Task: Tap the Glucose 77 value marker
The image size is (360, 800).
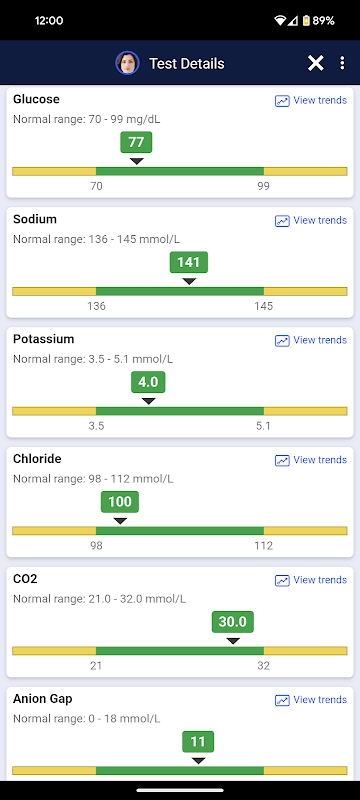Action: pyautogui.click(x=136, y=142)
